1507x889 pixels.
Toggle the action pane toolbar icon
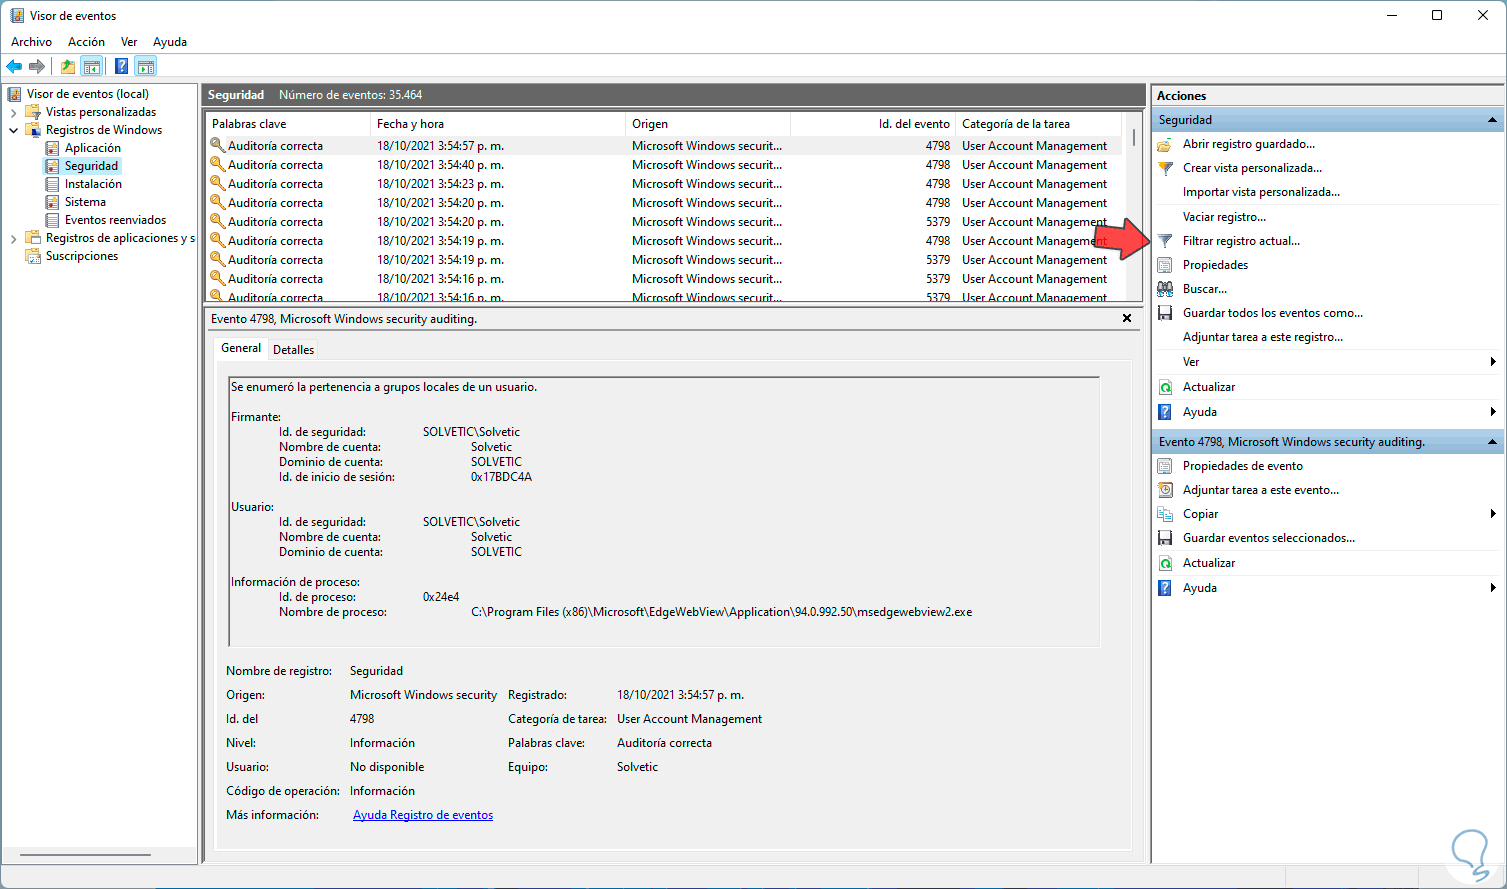click(146, 67)
